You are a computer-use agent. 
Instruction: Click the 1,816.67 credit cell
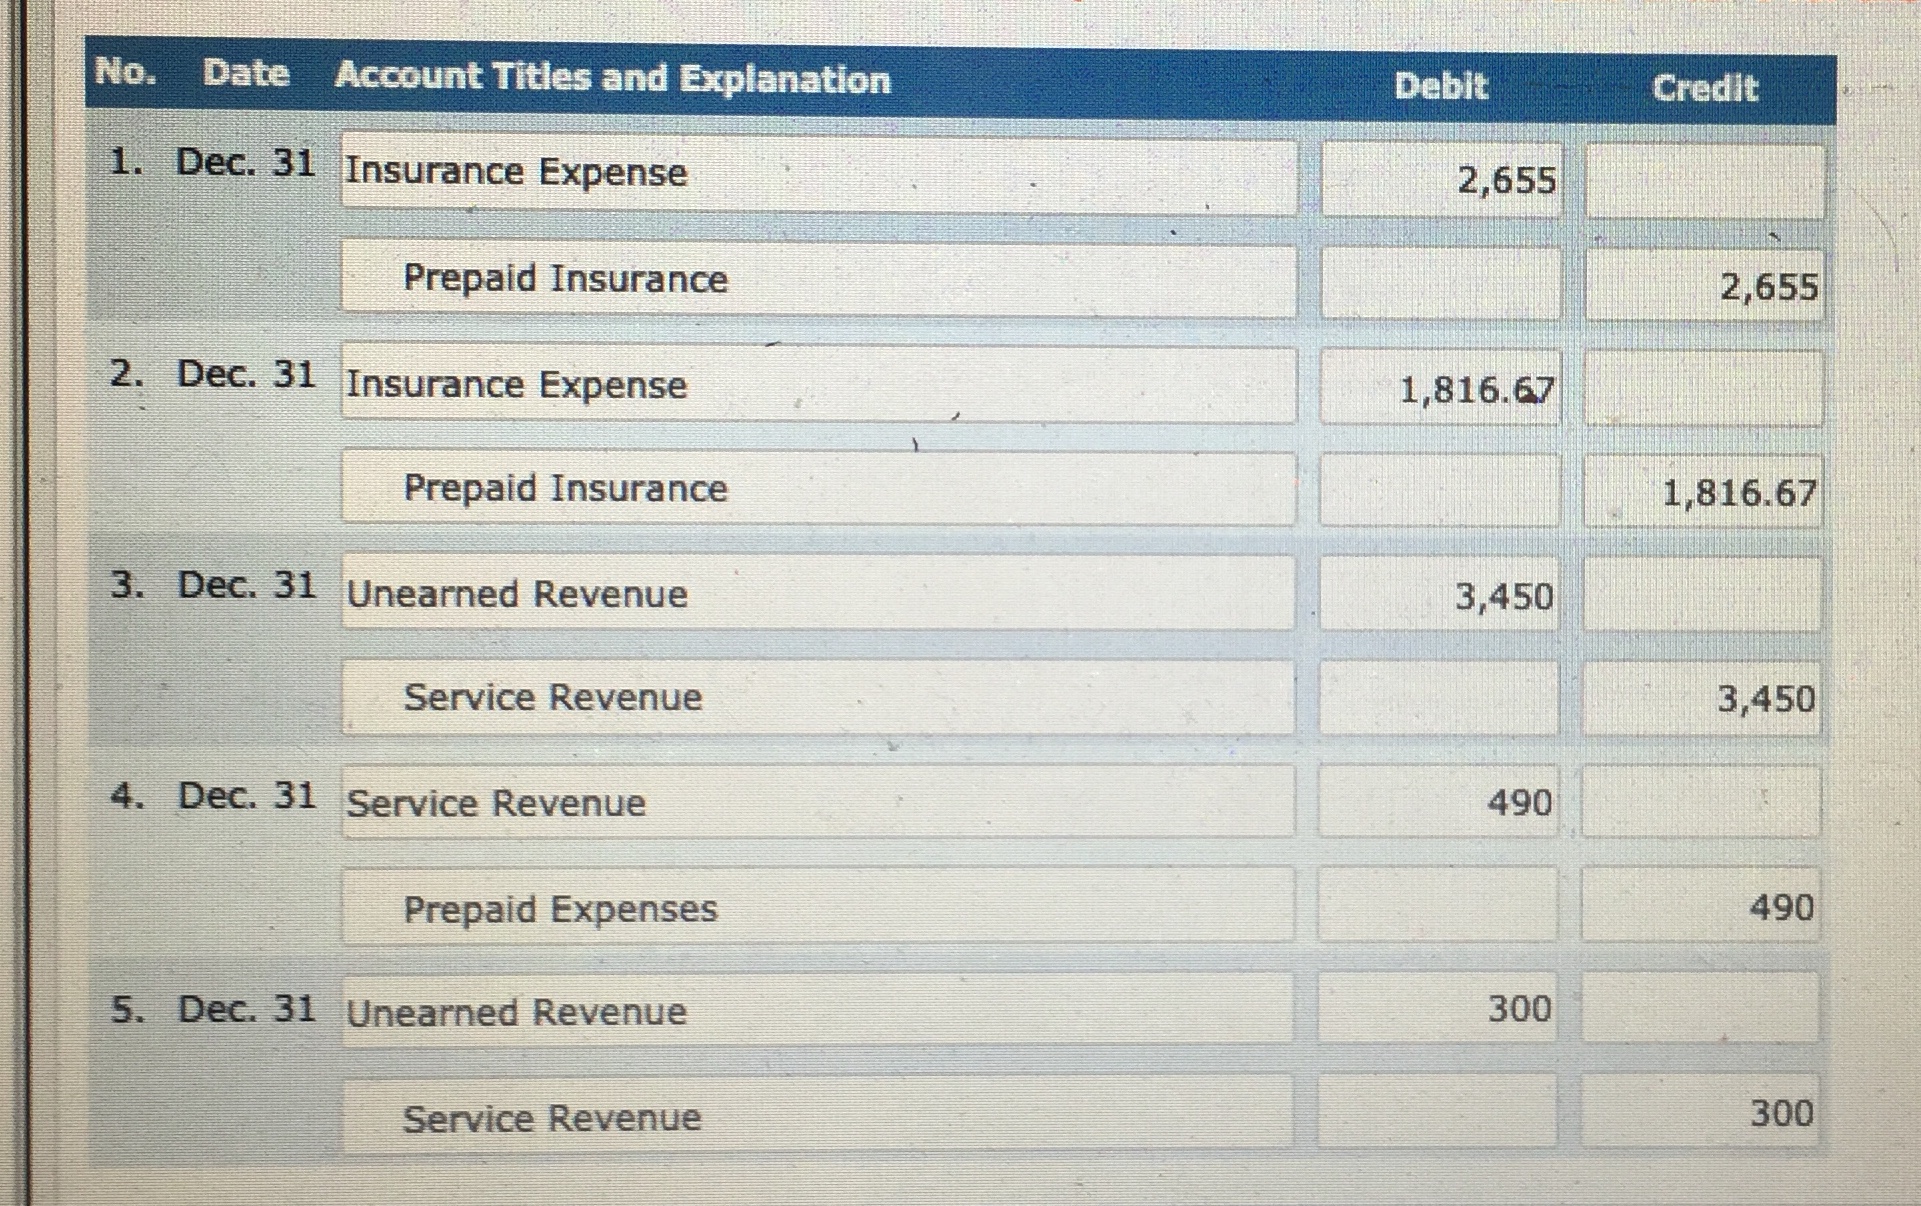click(1700, 492)
